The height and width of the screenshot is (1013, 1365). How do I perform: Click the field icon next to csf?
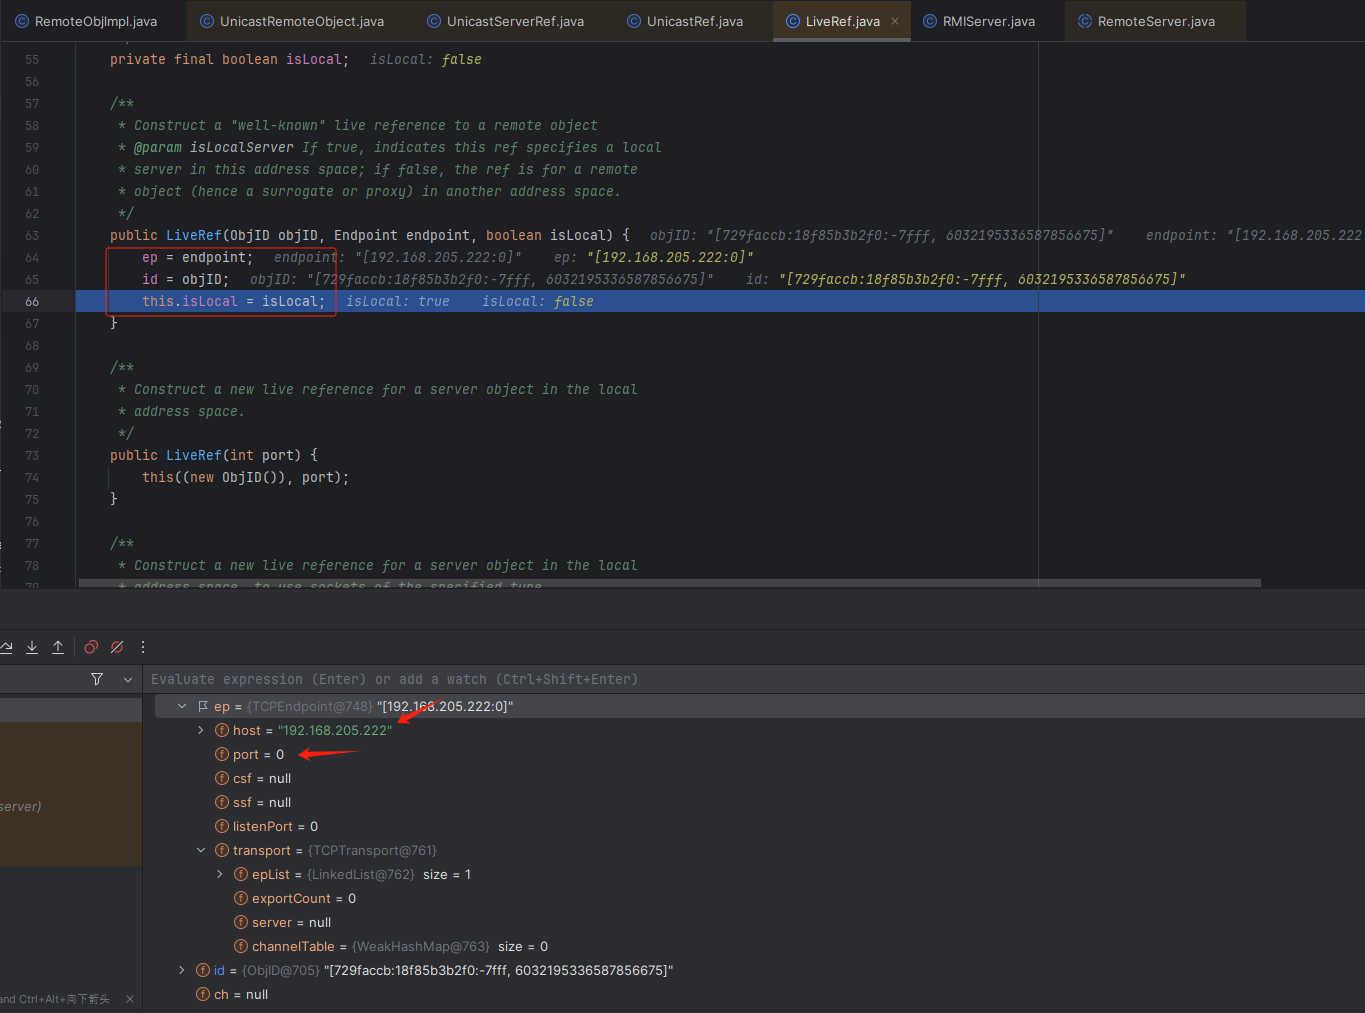[x=222, y=778]
